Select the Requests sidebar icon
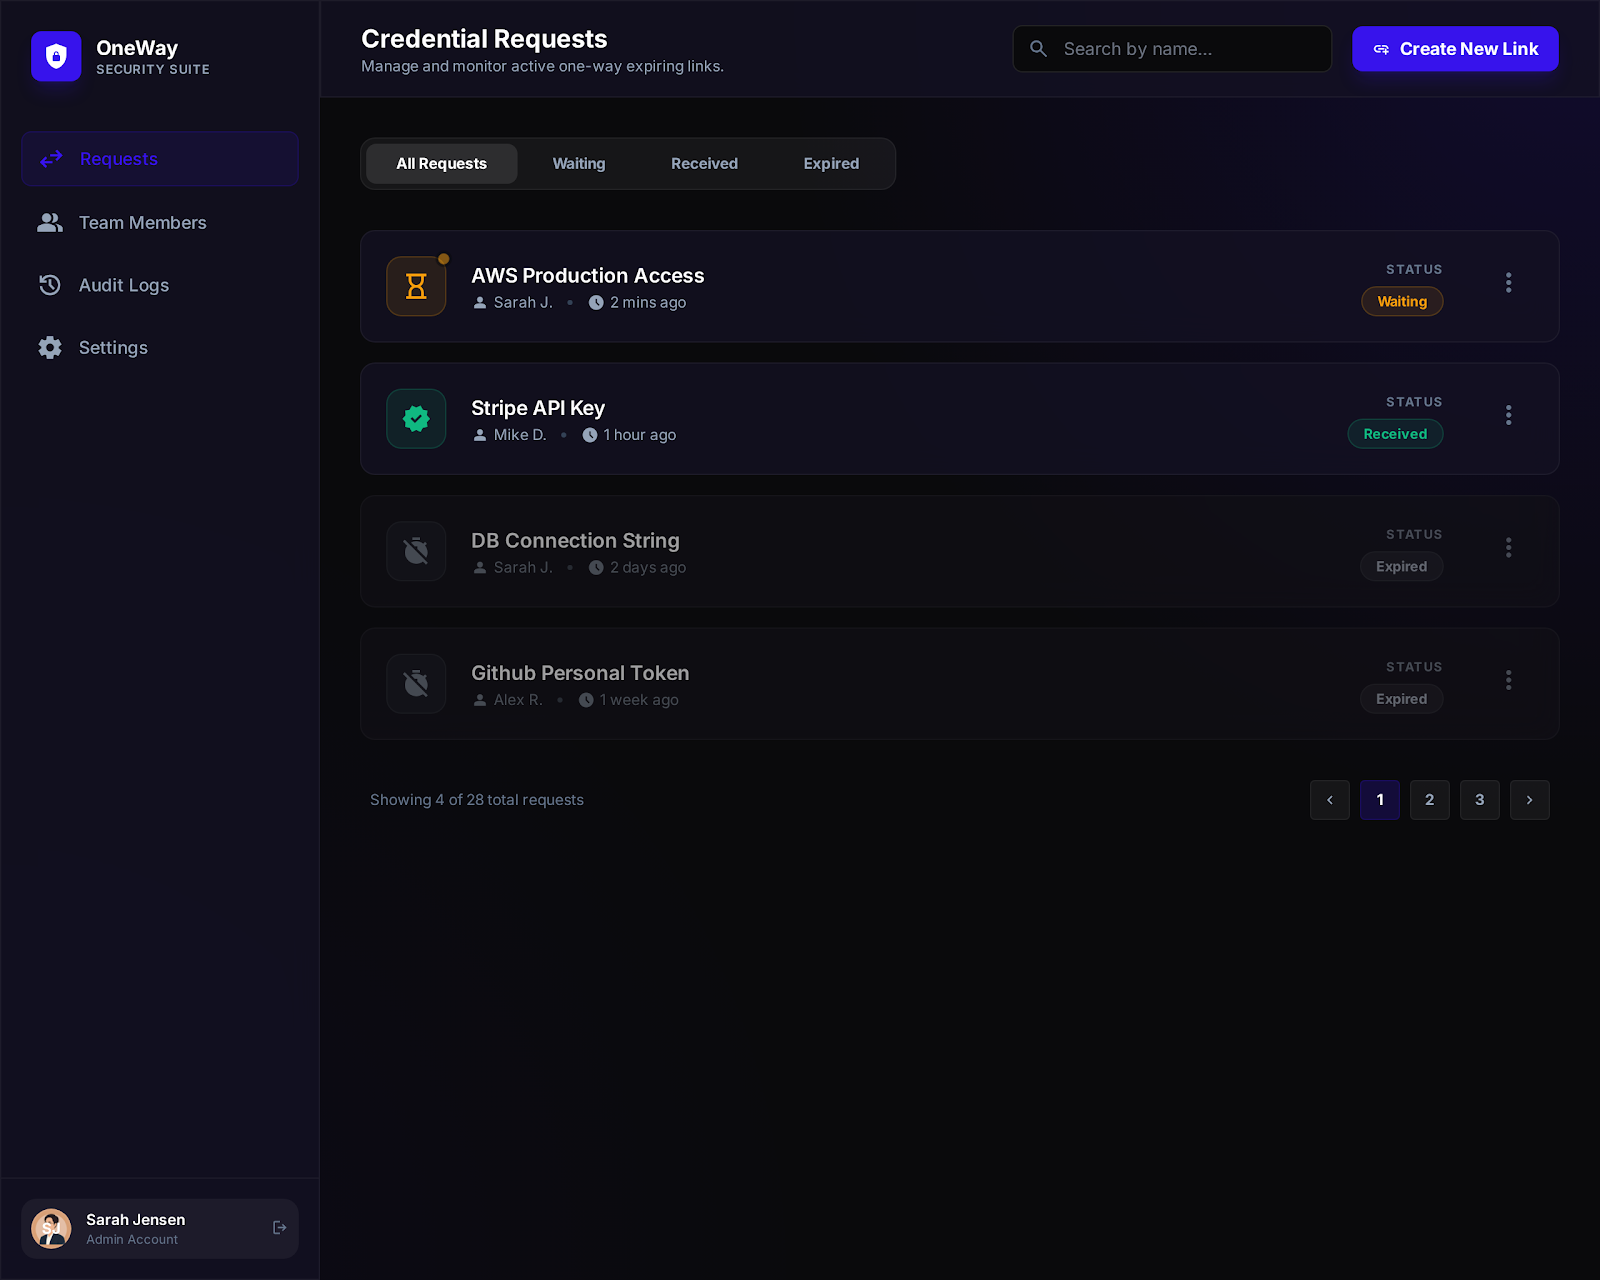Viewport: 1600px width, 1280px height. click(x=51, y=159)
